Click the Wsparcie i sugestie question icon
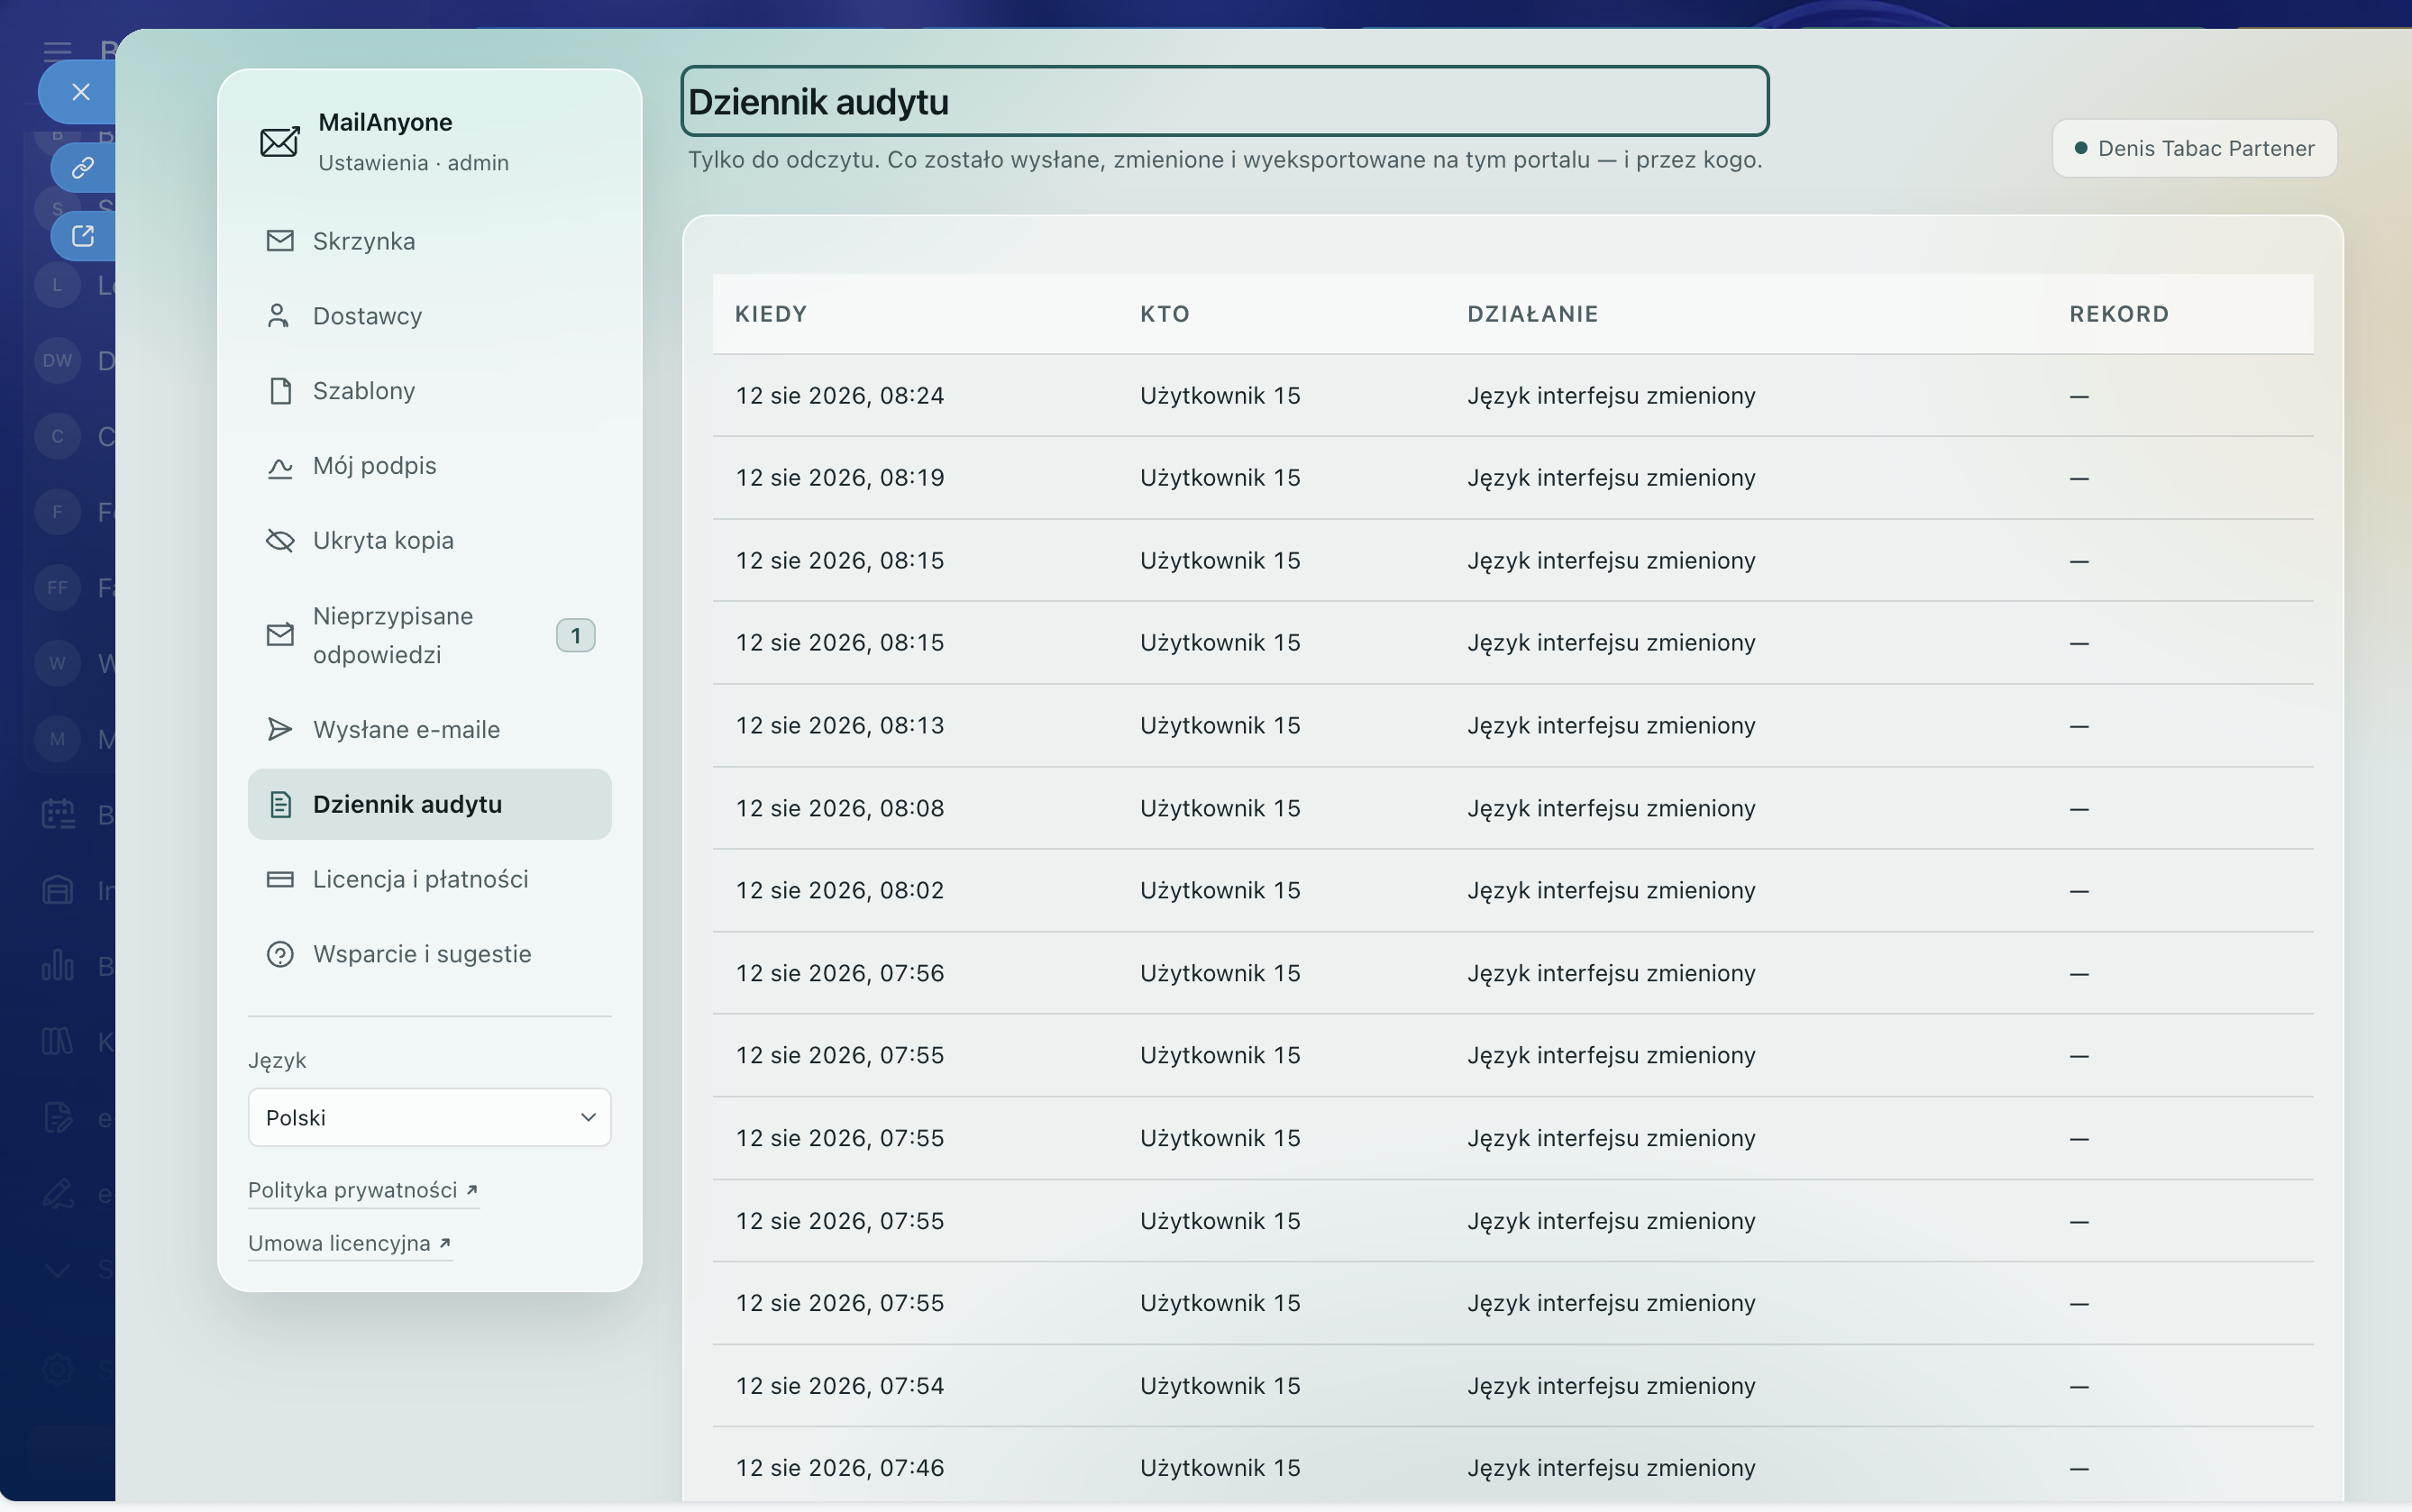The width and height of the screenshot is (2412, 1512). [x=280, y=955]
